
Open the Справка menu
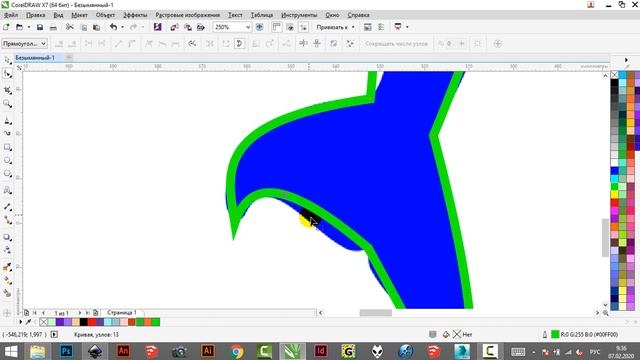(x=358, y=15)
